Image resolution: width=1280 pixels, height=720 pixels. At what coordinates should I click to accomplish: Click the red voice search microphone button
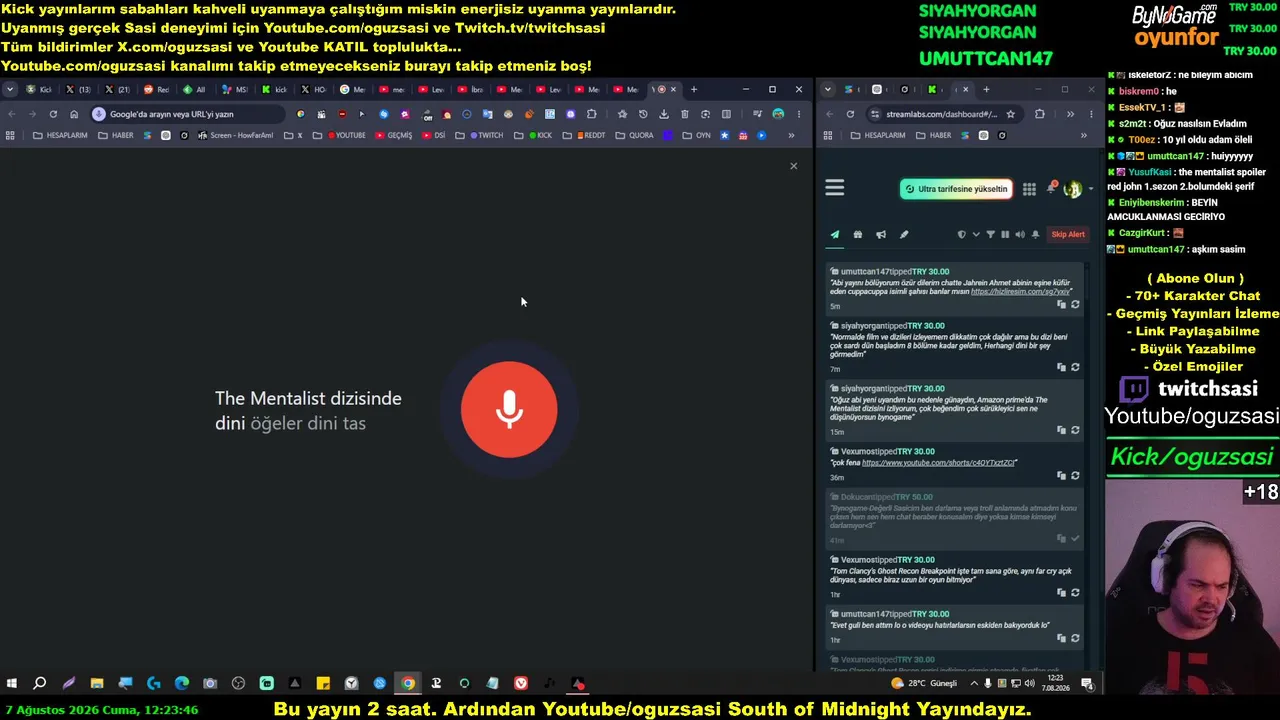509,409
